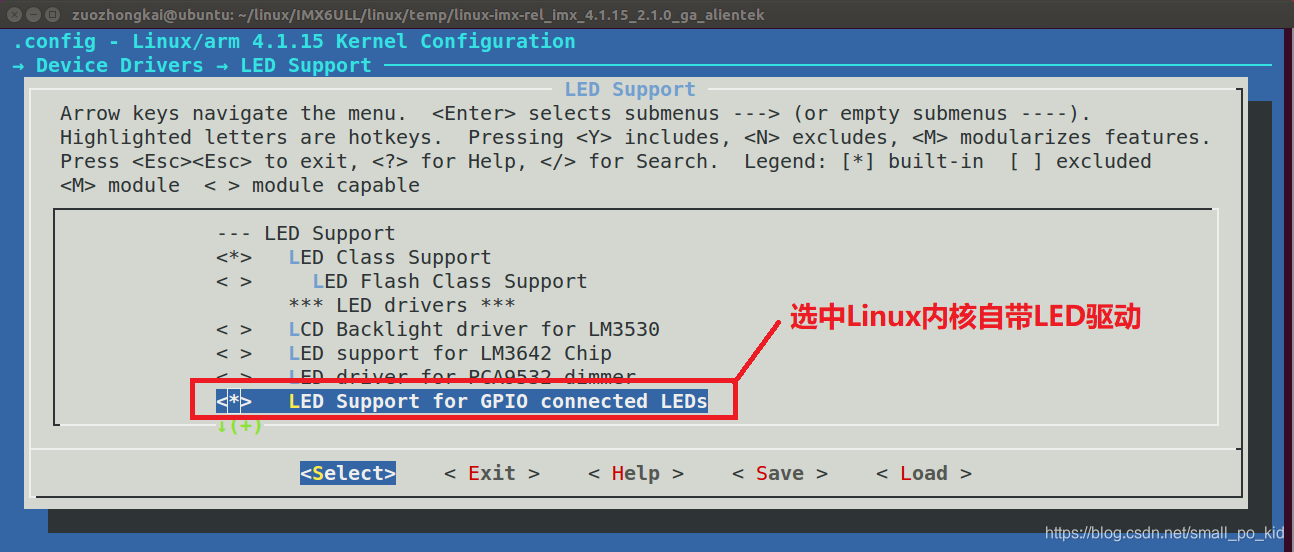Maximize the terminal window
The width and height of the screenshot is (1294, 552).
click(x=51, y=15)
